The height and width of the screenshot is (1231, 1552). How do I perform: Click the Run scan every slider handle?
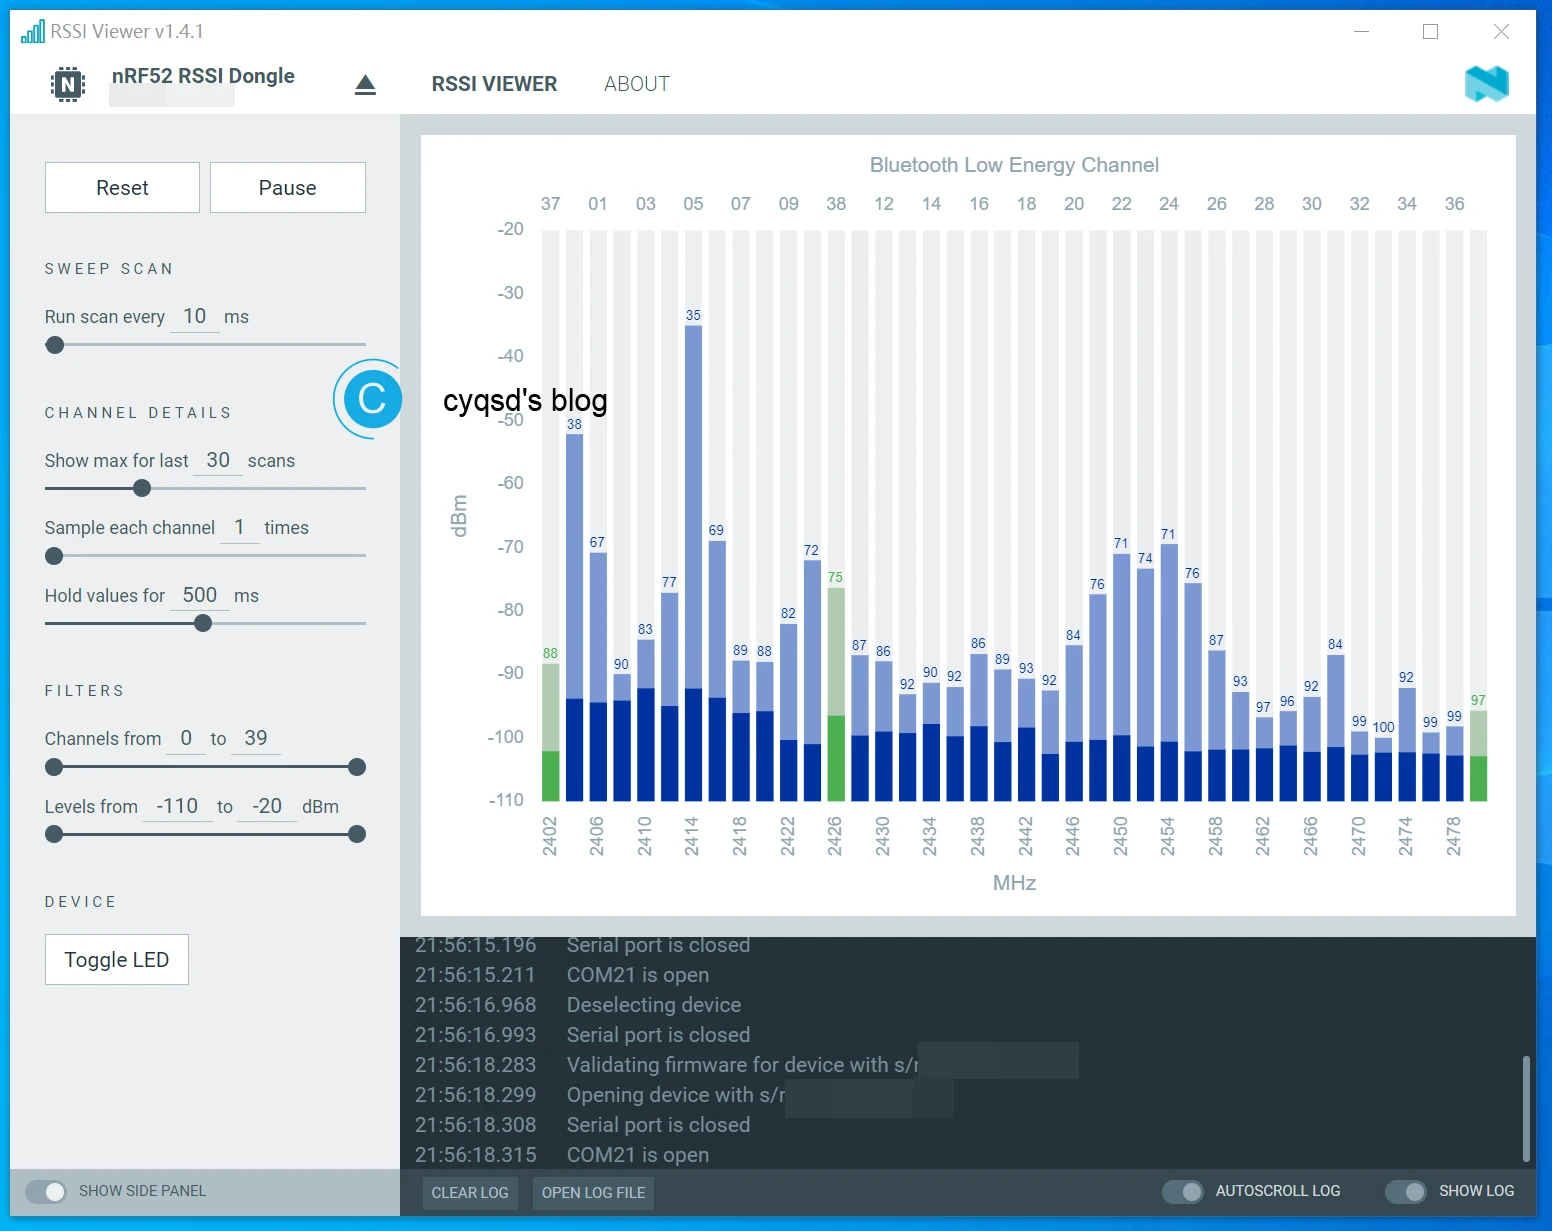(55, 345)
